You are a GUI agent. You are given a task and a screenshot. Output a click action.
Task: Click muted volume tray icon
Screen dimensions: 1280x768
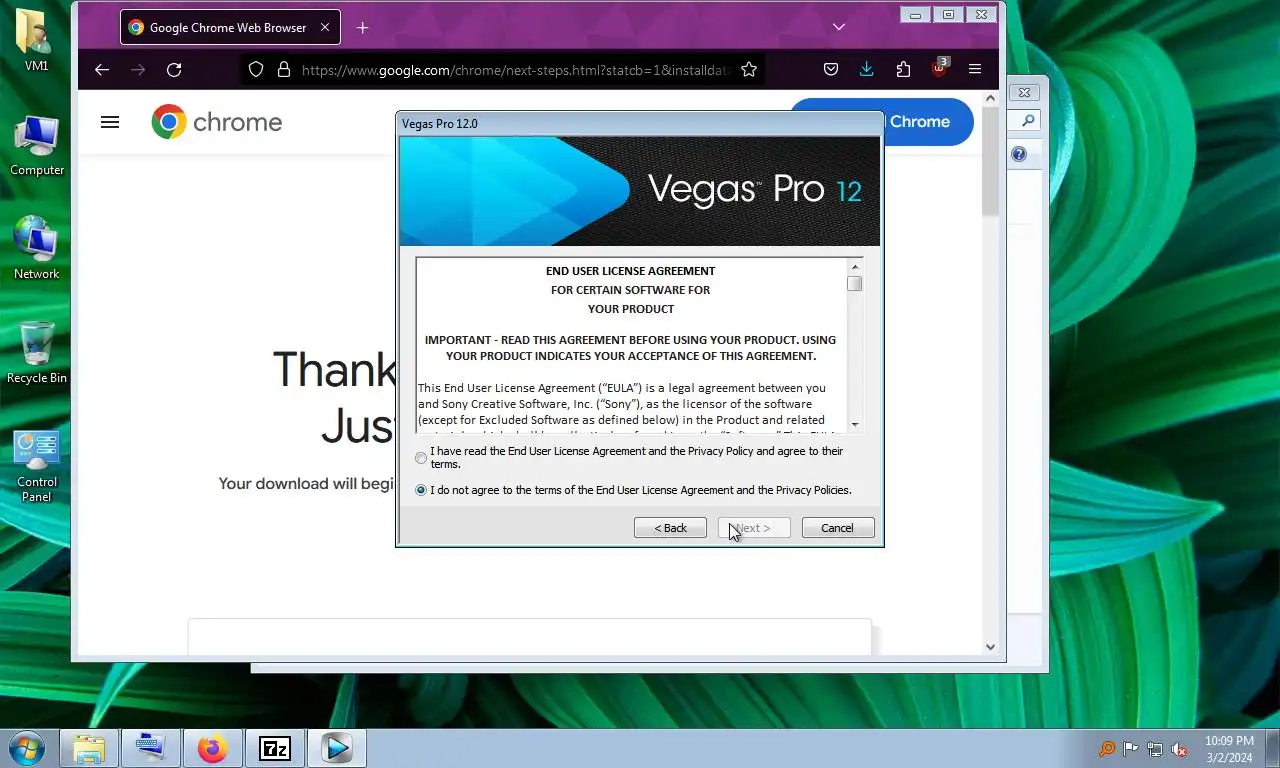(x=1179, y=749)
